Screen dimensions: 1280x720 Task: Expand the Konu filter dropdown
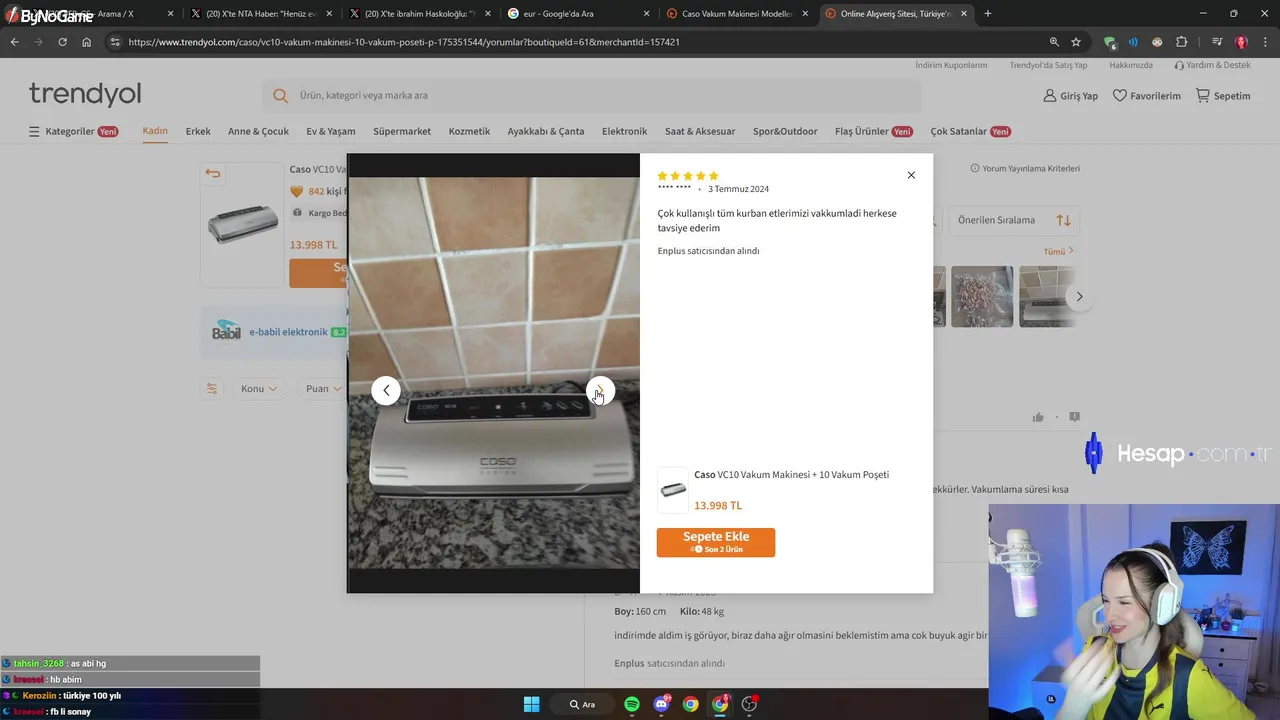[x=259, y=389]
